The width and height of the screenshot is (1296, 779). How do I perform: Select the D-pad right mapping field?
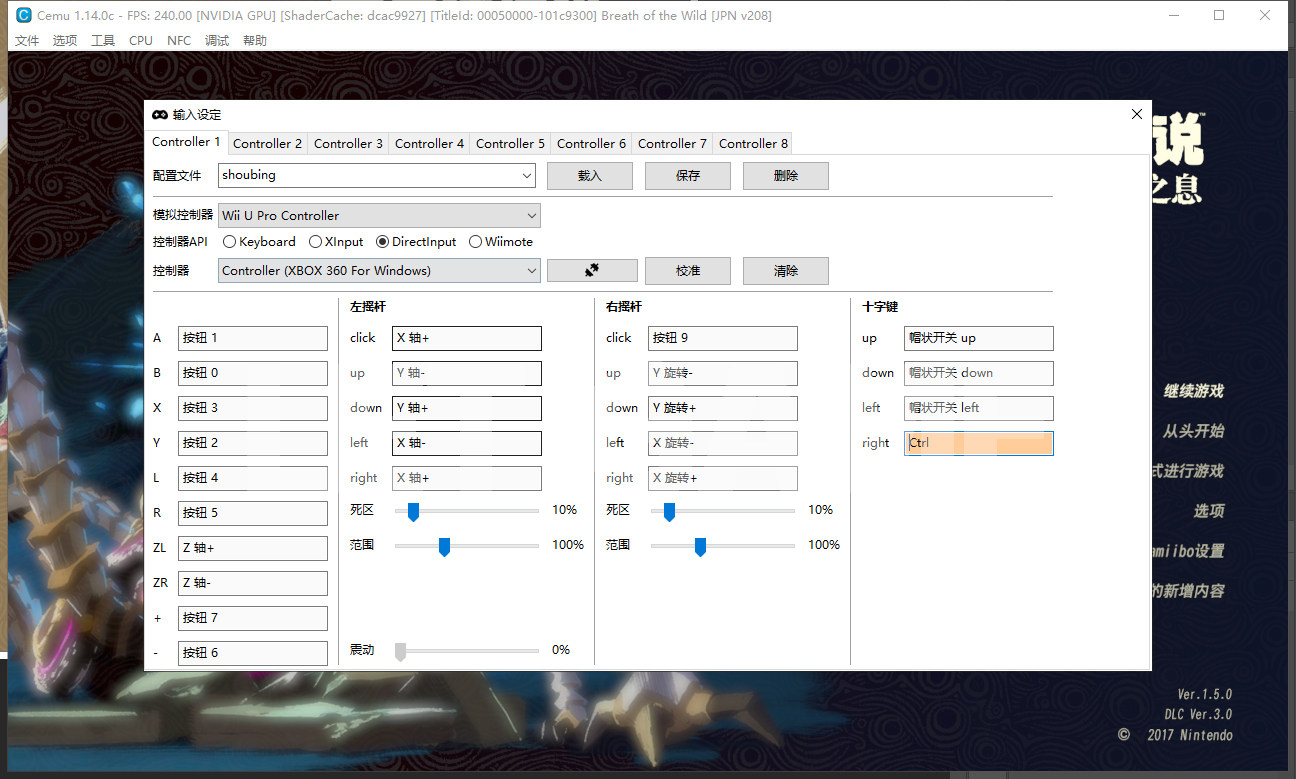click(978, 443)
